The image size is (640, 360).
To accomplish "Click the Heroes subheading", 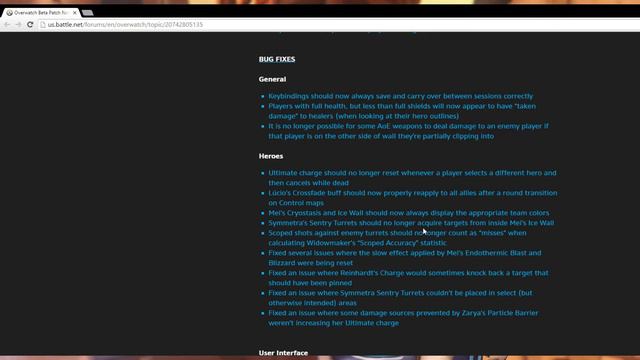I will click(x=271, y=156).
